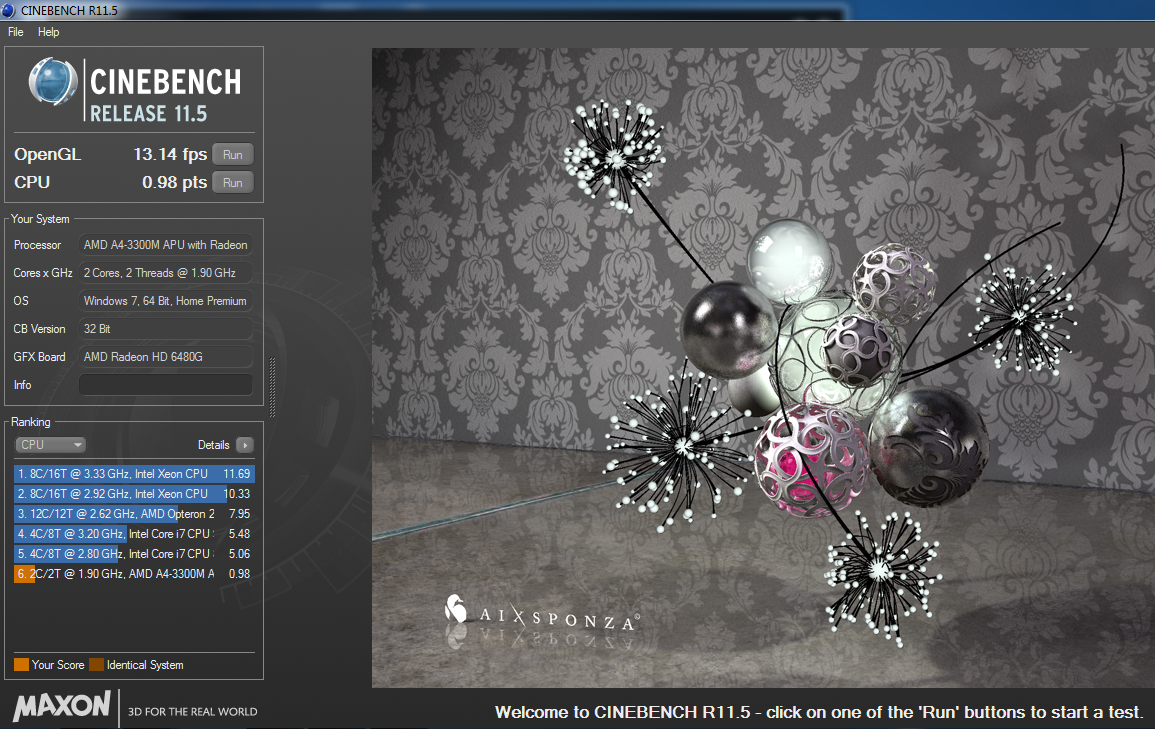Open the Help menu
Image resolution: width=1155 pixels, height=729 pixels.
tap(49, 32)
